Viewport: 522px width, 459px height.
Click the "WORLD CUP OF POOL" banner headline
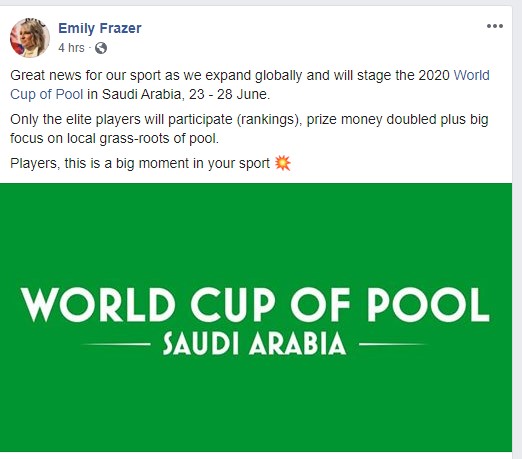255,305
